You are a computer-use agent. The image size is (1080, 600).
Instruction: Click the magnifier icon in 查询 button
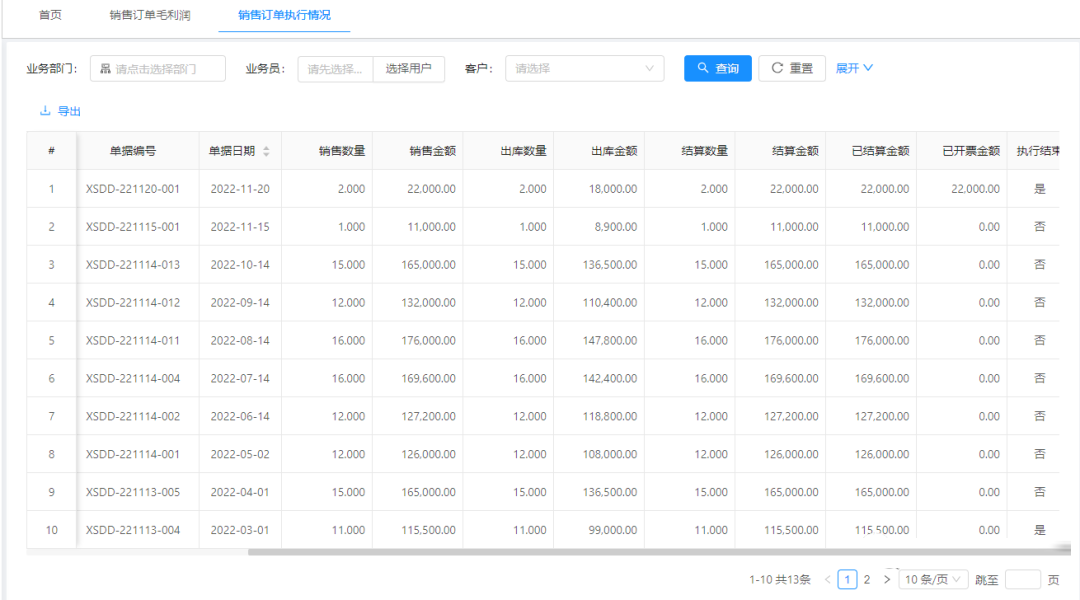tap(703, 68)
